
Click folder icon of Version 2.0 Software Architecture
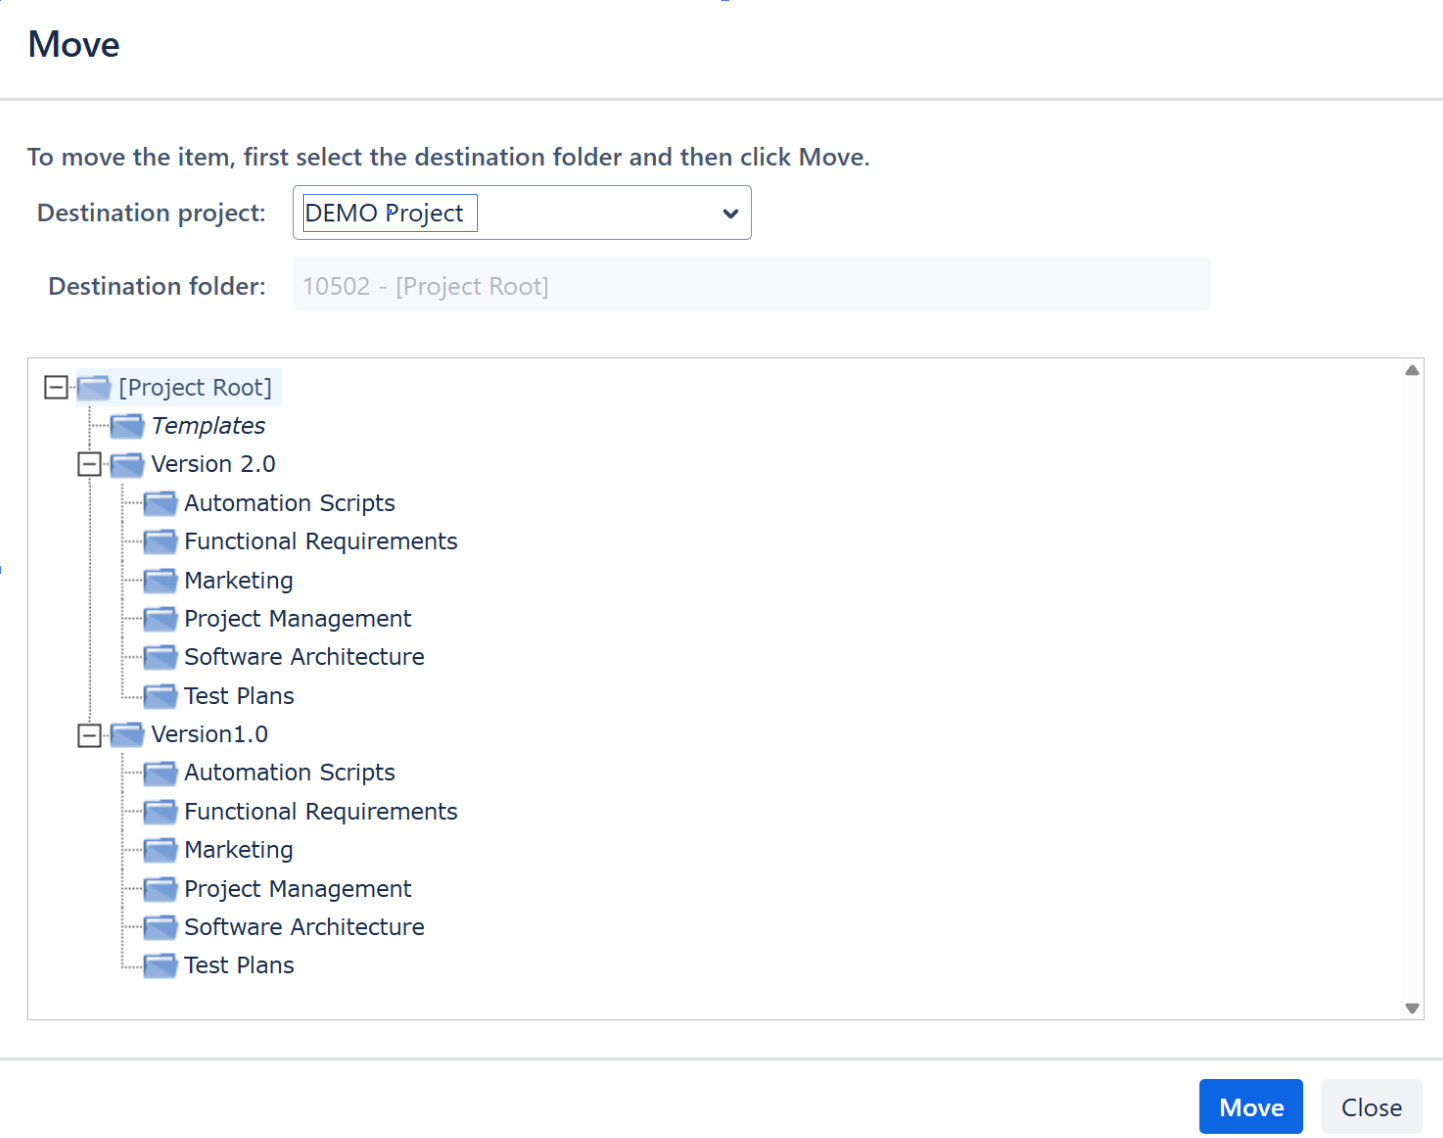tap(160, 658)
